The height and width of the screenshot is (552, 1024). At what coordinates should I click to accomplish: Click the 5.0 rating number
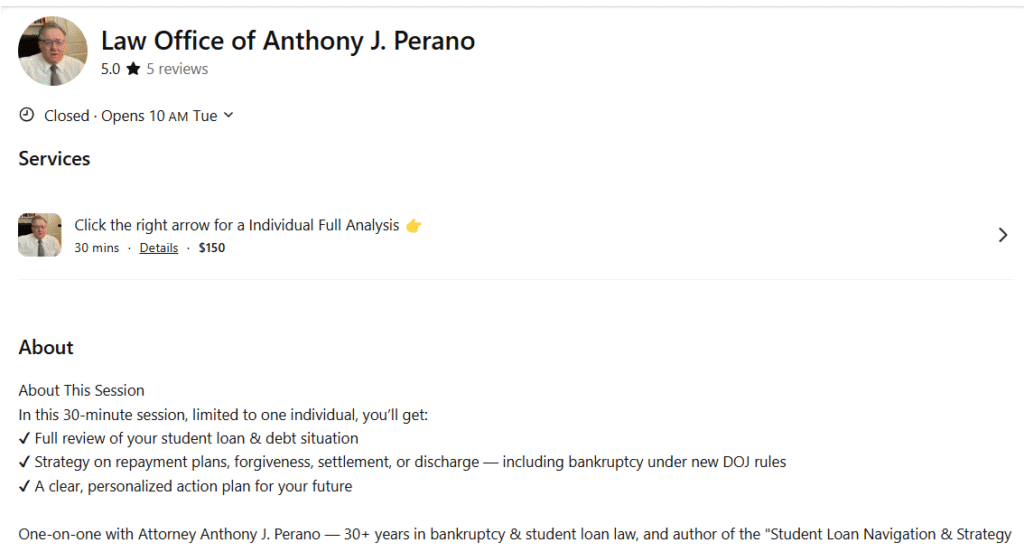[x=110, y=70]
